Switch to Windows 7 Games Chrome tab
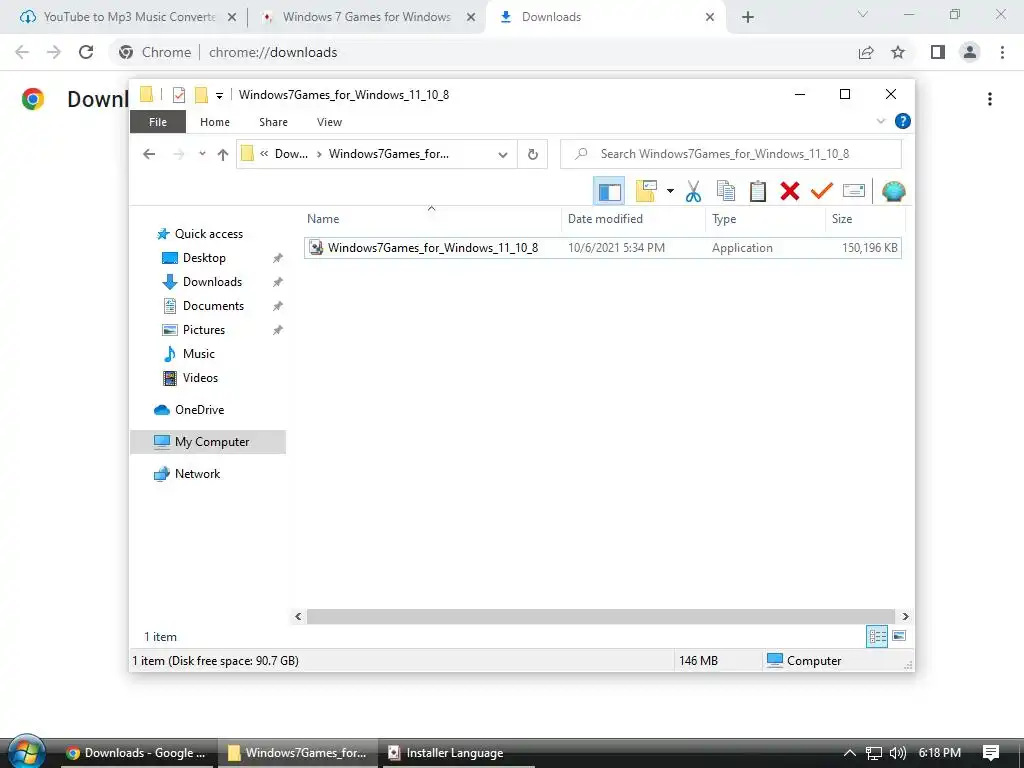1024x768 pixels. click(x=366, y=17)
